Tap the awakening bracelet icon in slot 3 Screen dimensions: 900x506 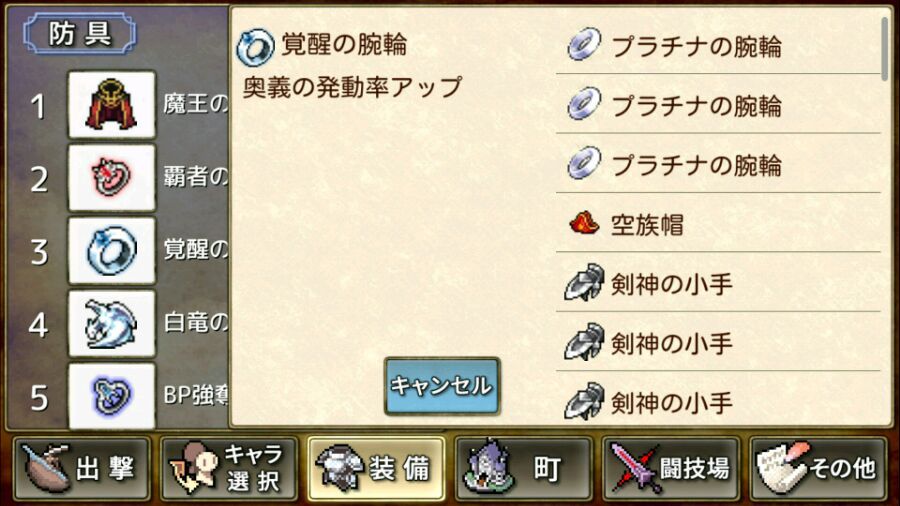(112, 250)
